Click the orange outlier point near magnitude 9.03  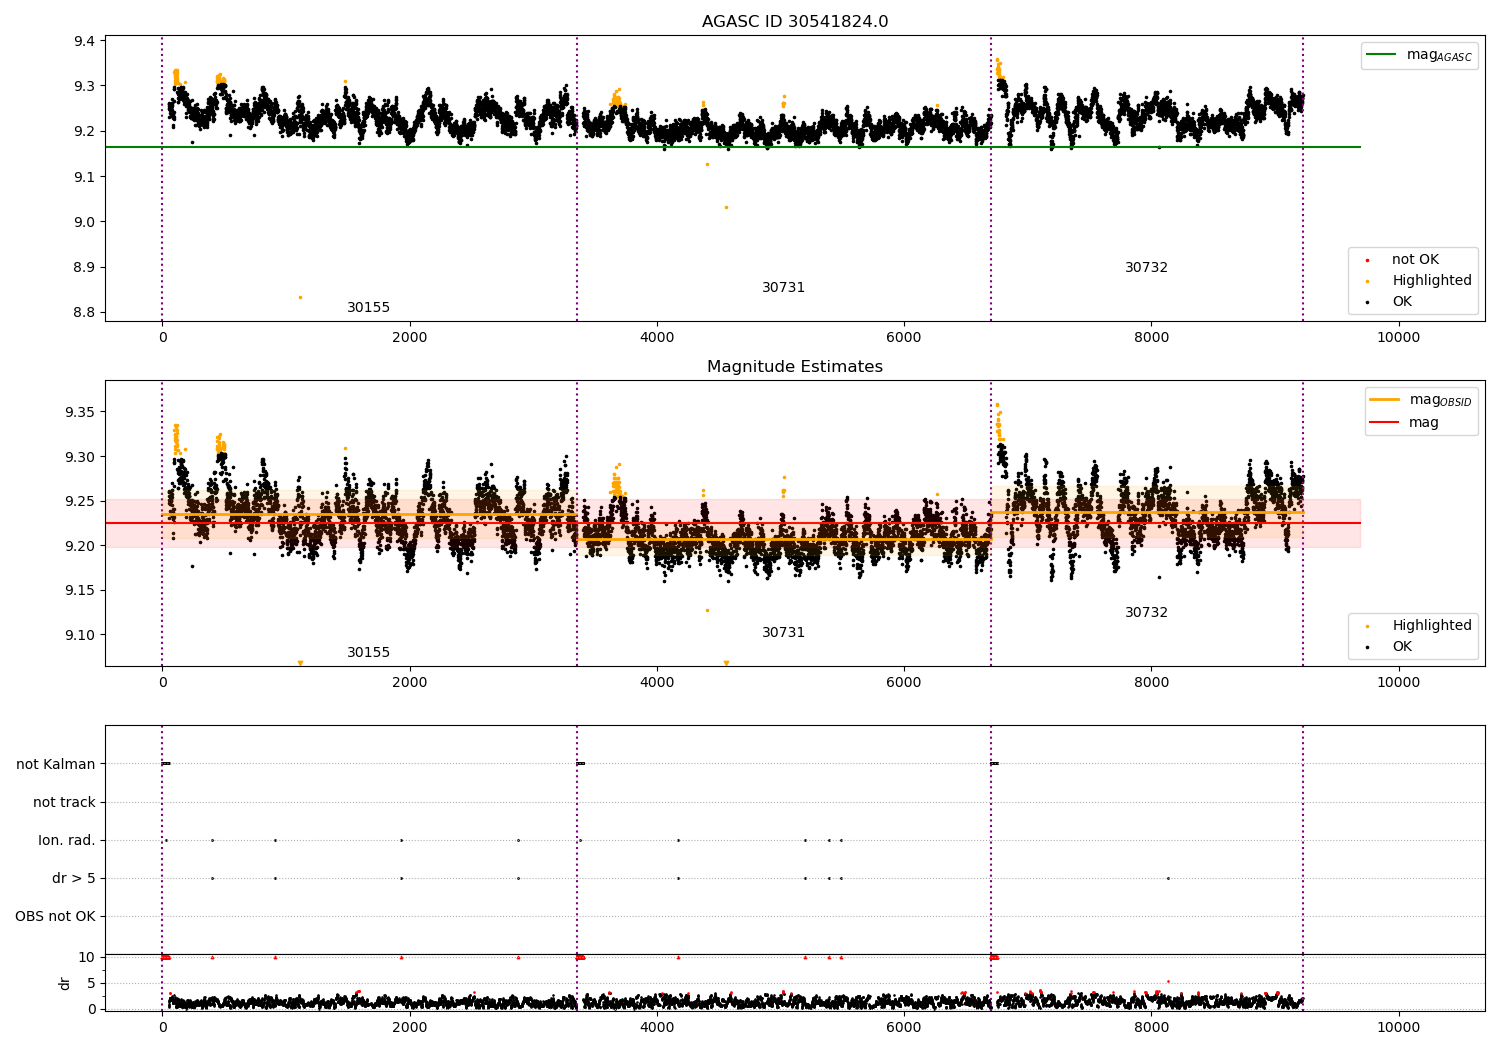coord(726,207)
